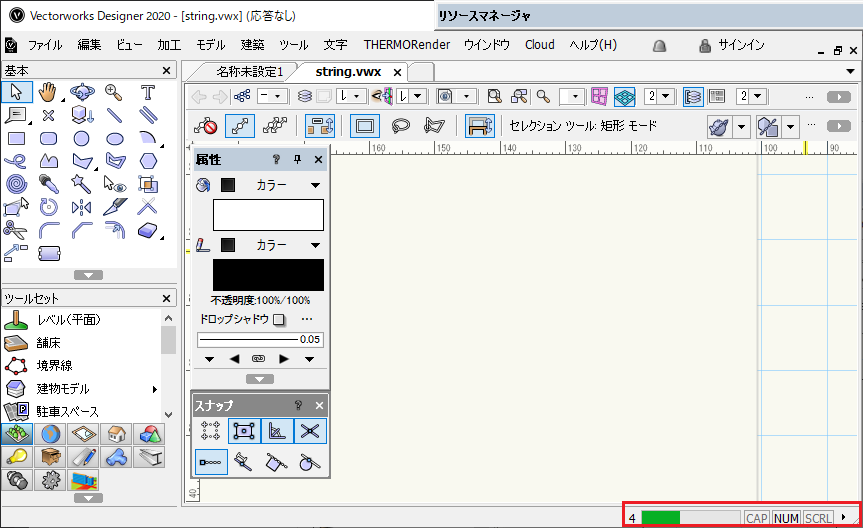Open the ファイル menu
This screenshot has height=528, width=863.
pos(45,45)
